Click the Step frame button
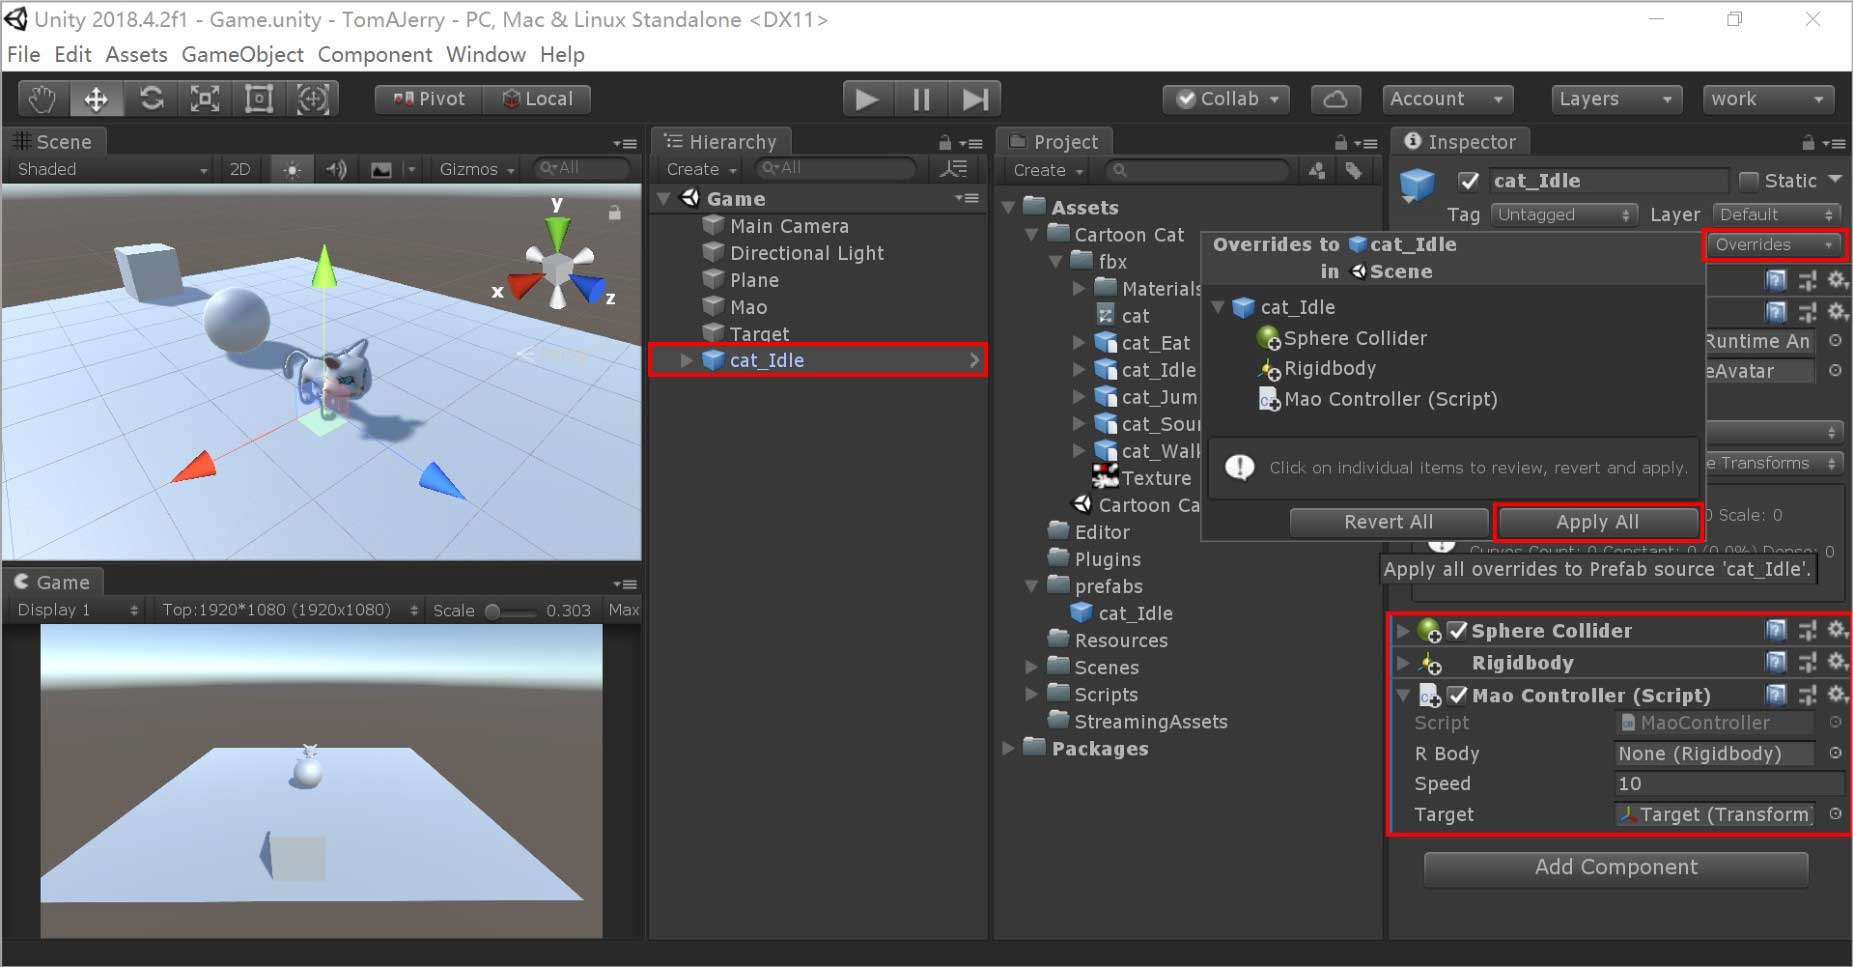Viewport: 1853px width, 967px height. [975, 99]
